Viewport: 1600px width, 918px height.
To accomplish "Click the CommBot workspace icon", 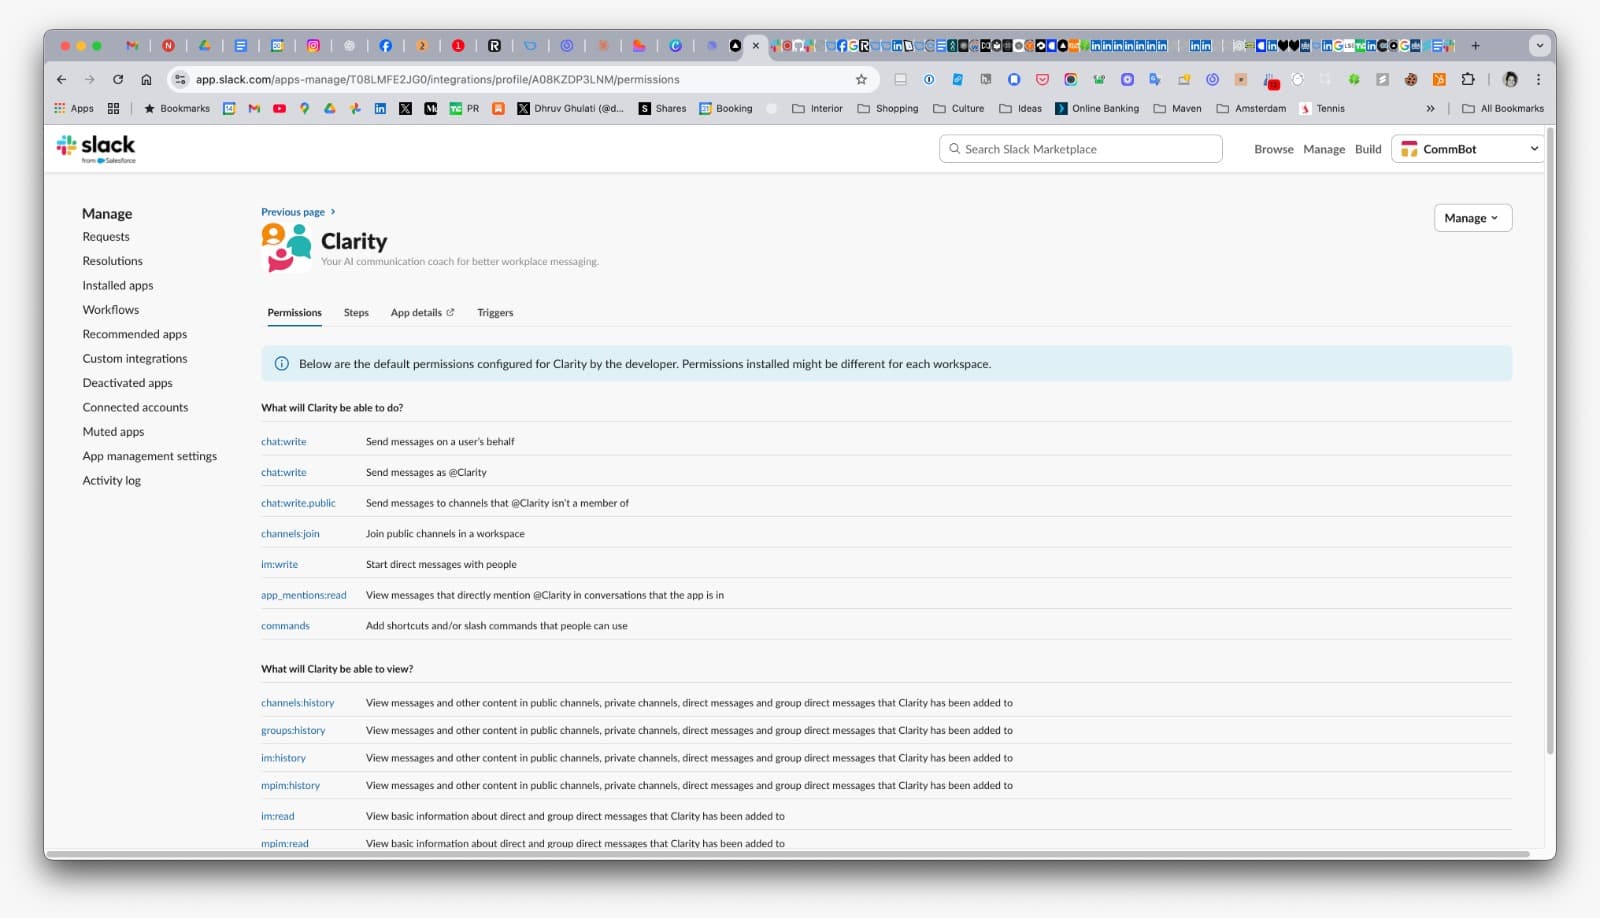I will [x=1412, y=148].
